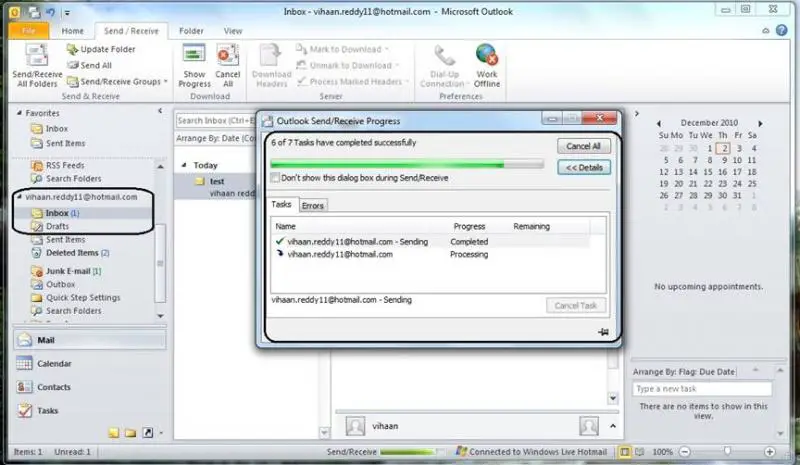Click Download Headers icon
This screenshot has width=800, height=465.
click(271, 55)
